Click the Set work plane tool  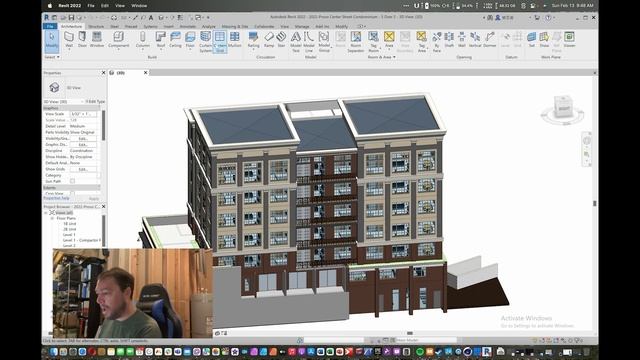(531, 40)
